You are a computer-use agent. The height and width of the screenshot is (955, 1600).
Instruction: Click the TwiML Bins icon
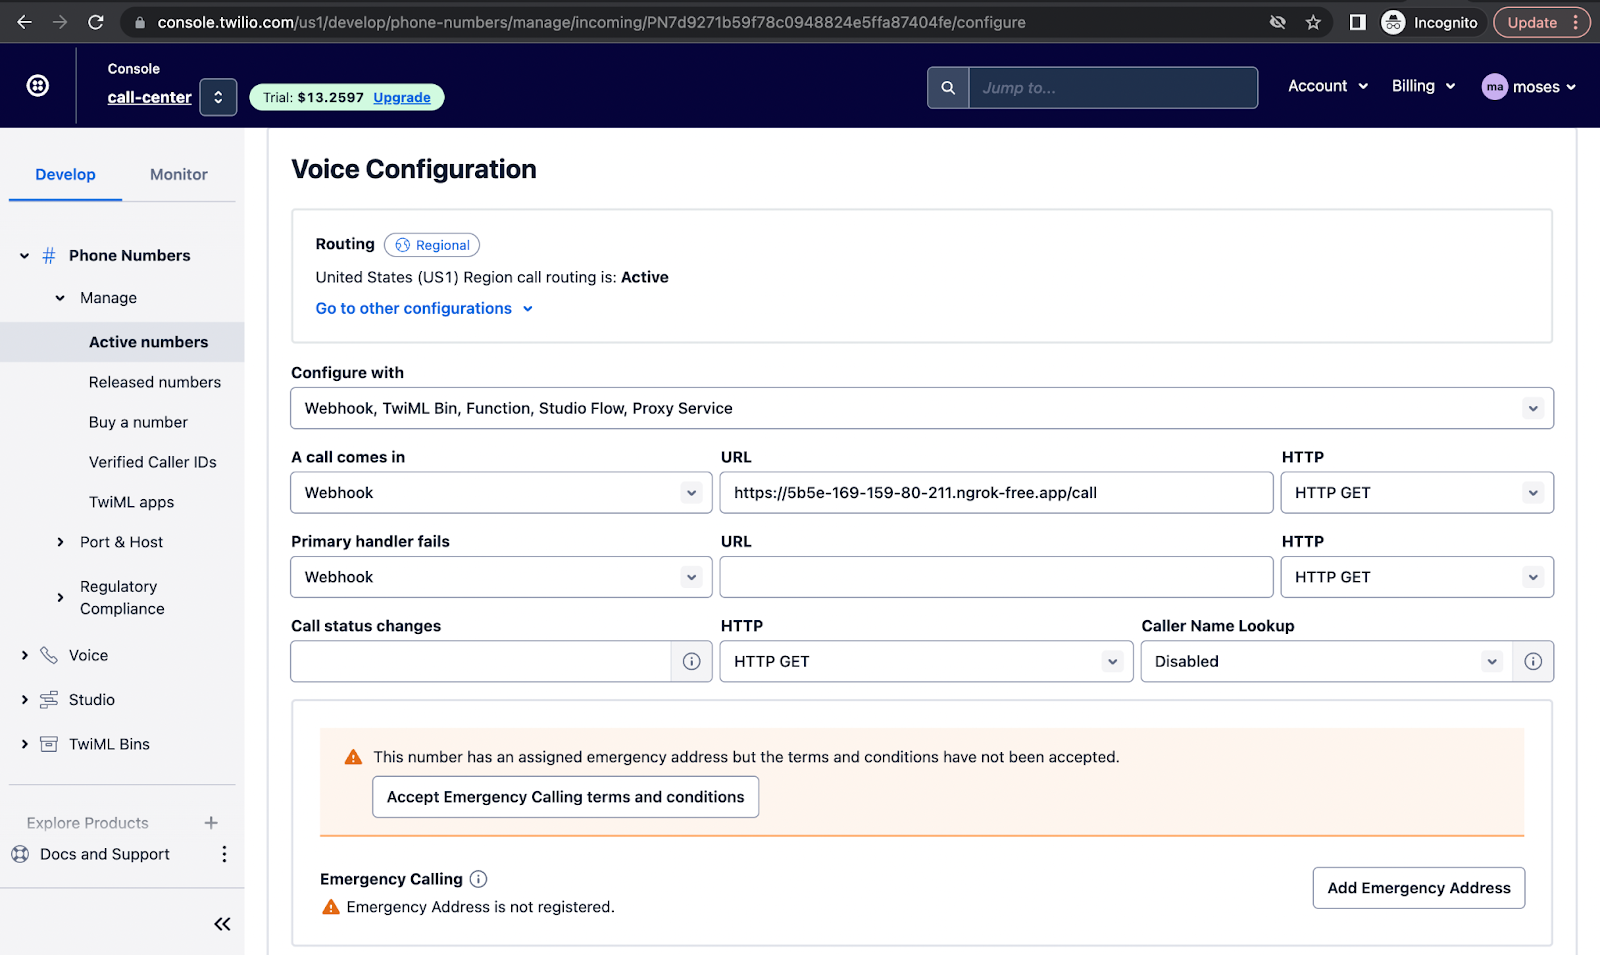click(x=48, y=744)
